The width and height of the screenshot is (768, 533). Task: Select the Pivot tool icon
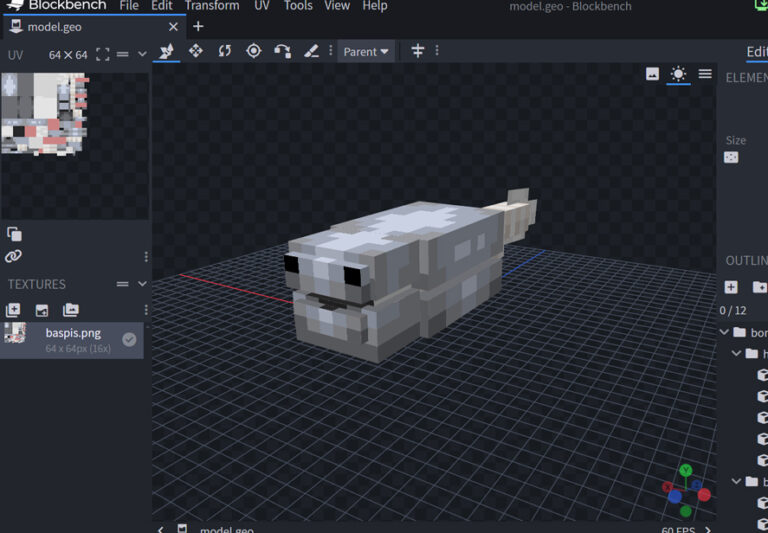coord(254,51)
